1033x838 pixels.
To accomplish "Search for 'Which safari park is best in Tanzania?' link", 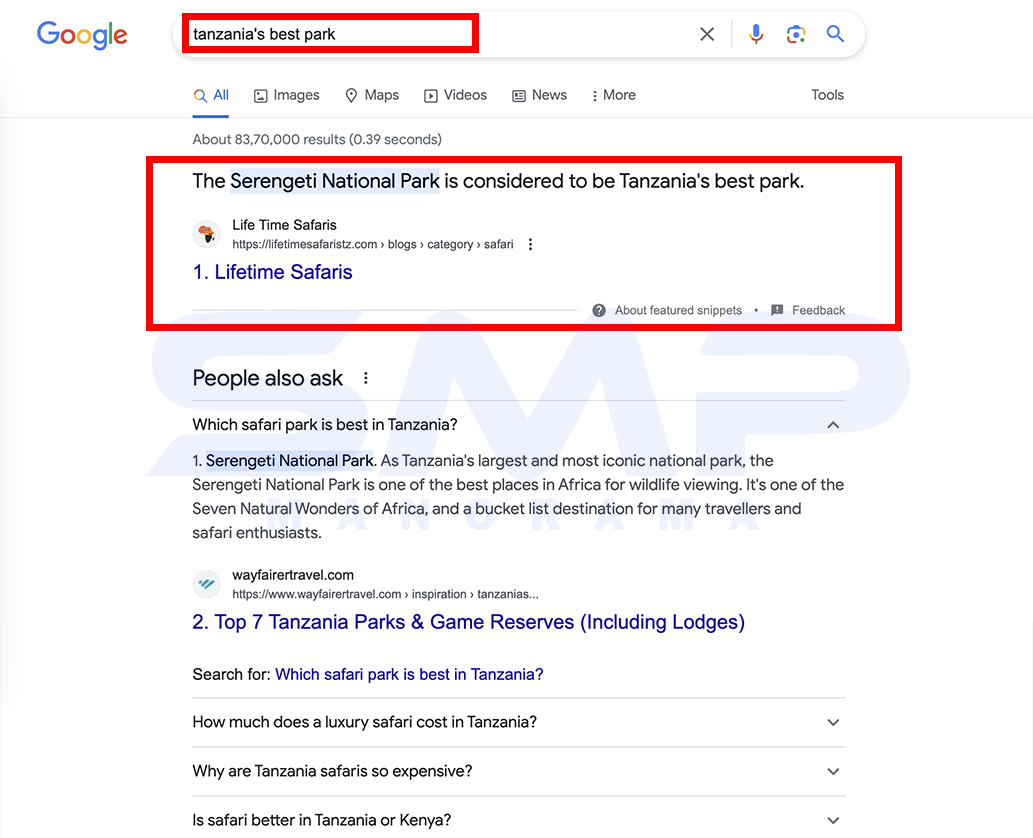I will coord(409,675).
